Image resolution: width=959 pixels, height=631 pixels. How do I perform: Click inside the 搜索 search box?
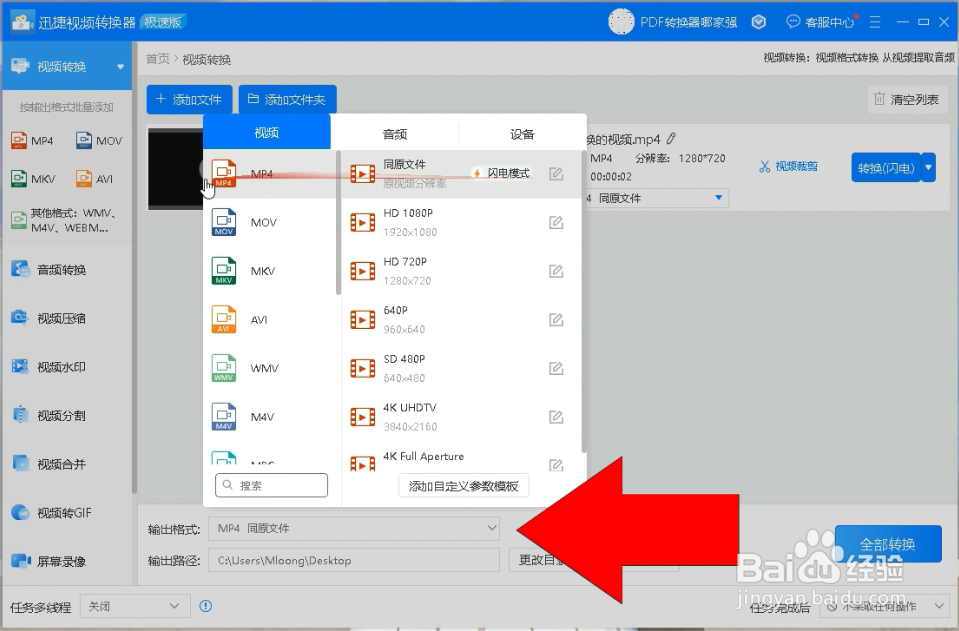click(270, 485)
